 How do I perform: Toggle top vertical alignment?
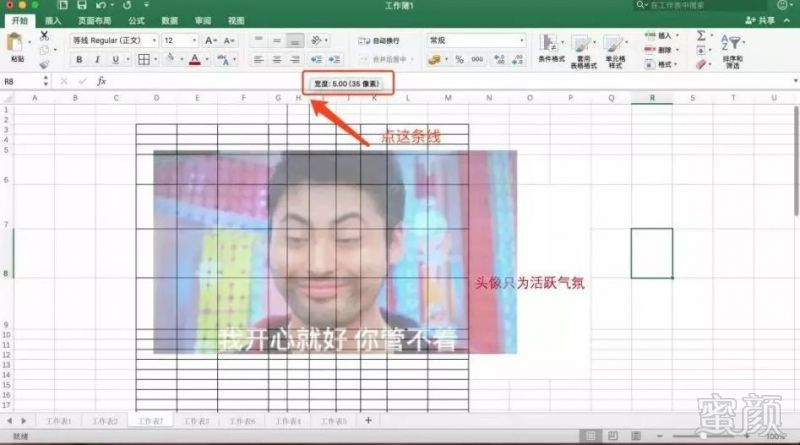(259, 40)
